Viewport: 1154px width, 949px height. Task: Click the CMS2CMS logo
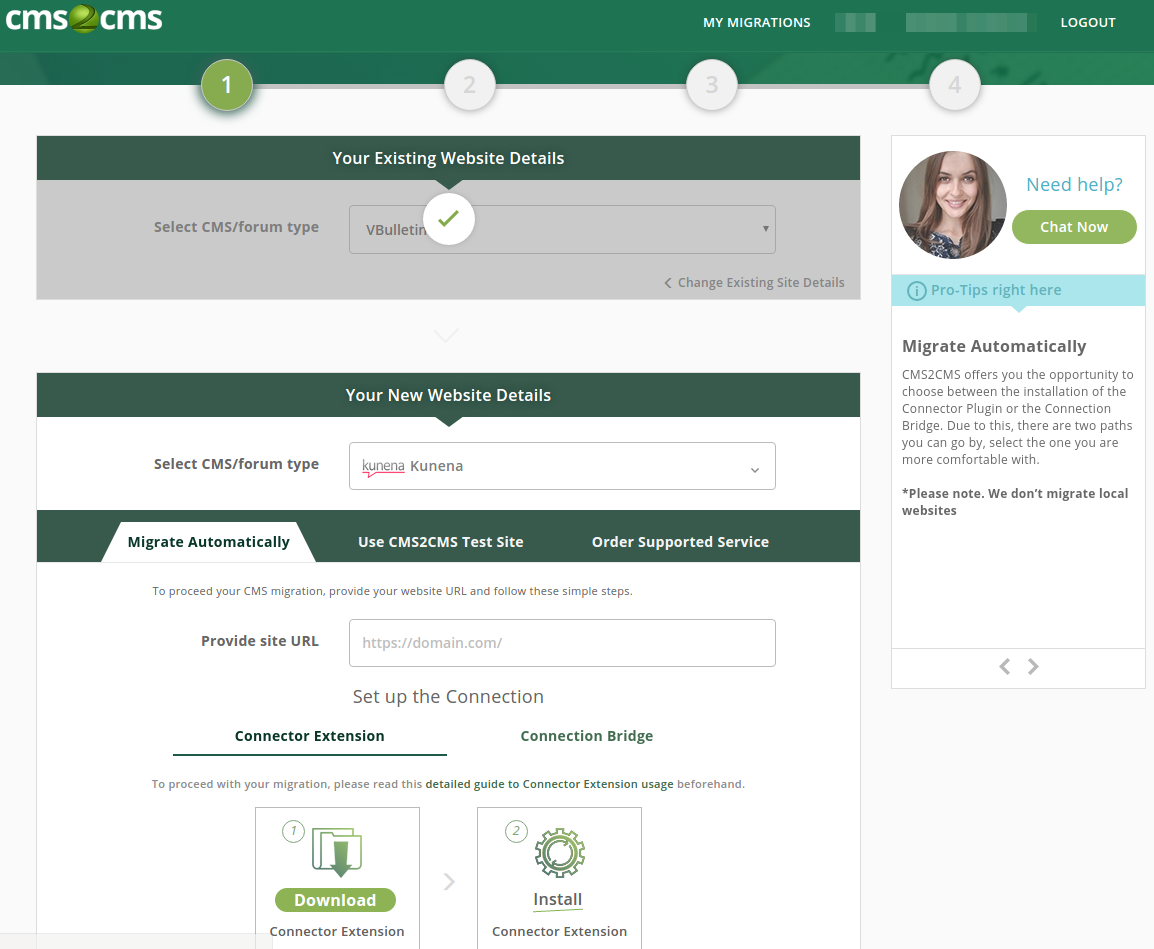(x=83, y=18)
